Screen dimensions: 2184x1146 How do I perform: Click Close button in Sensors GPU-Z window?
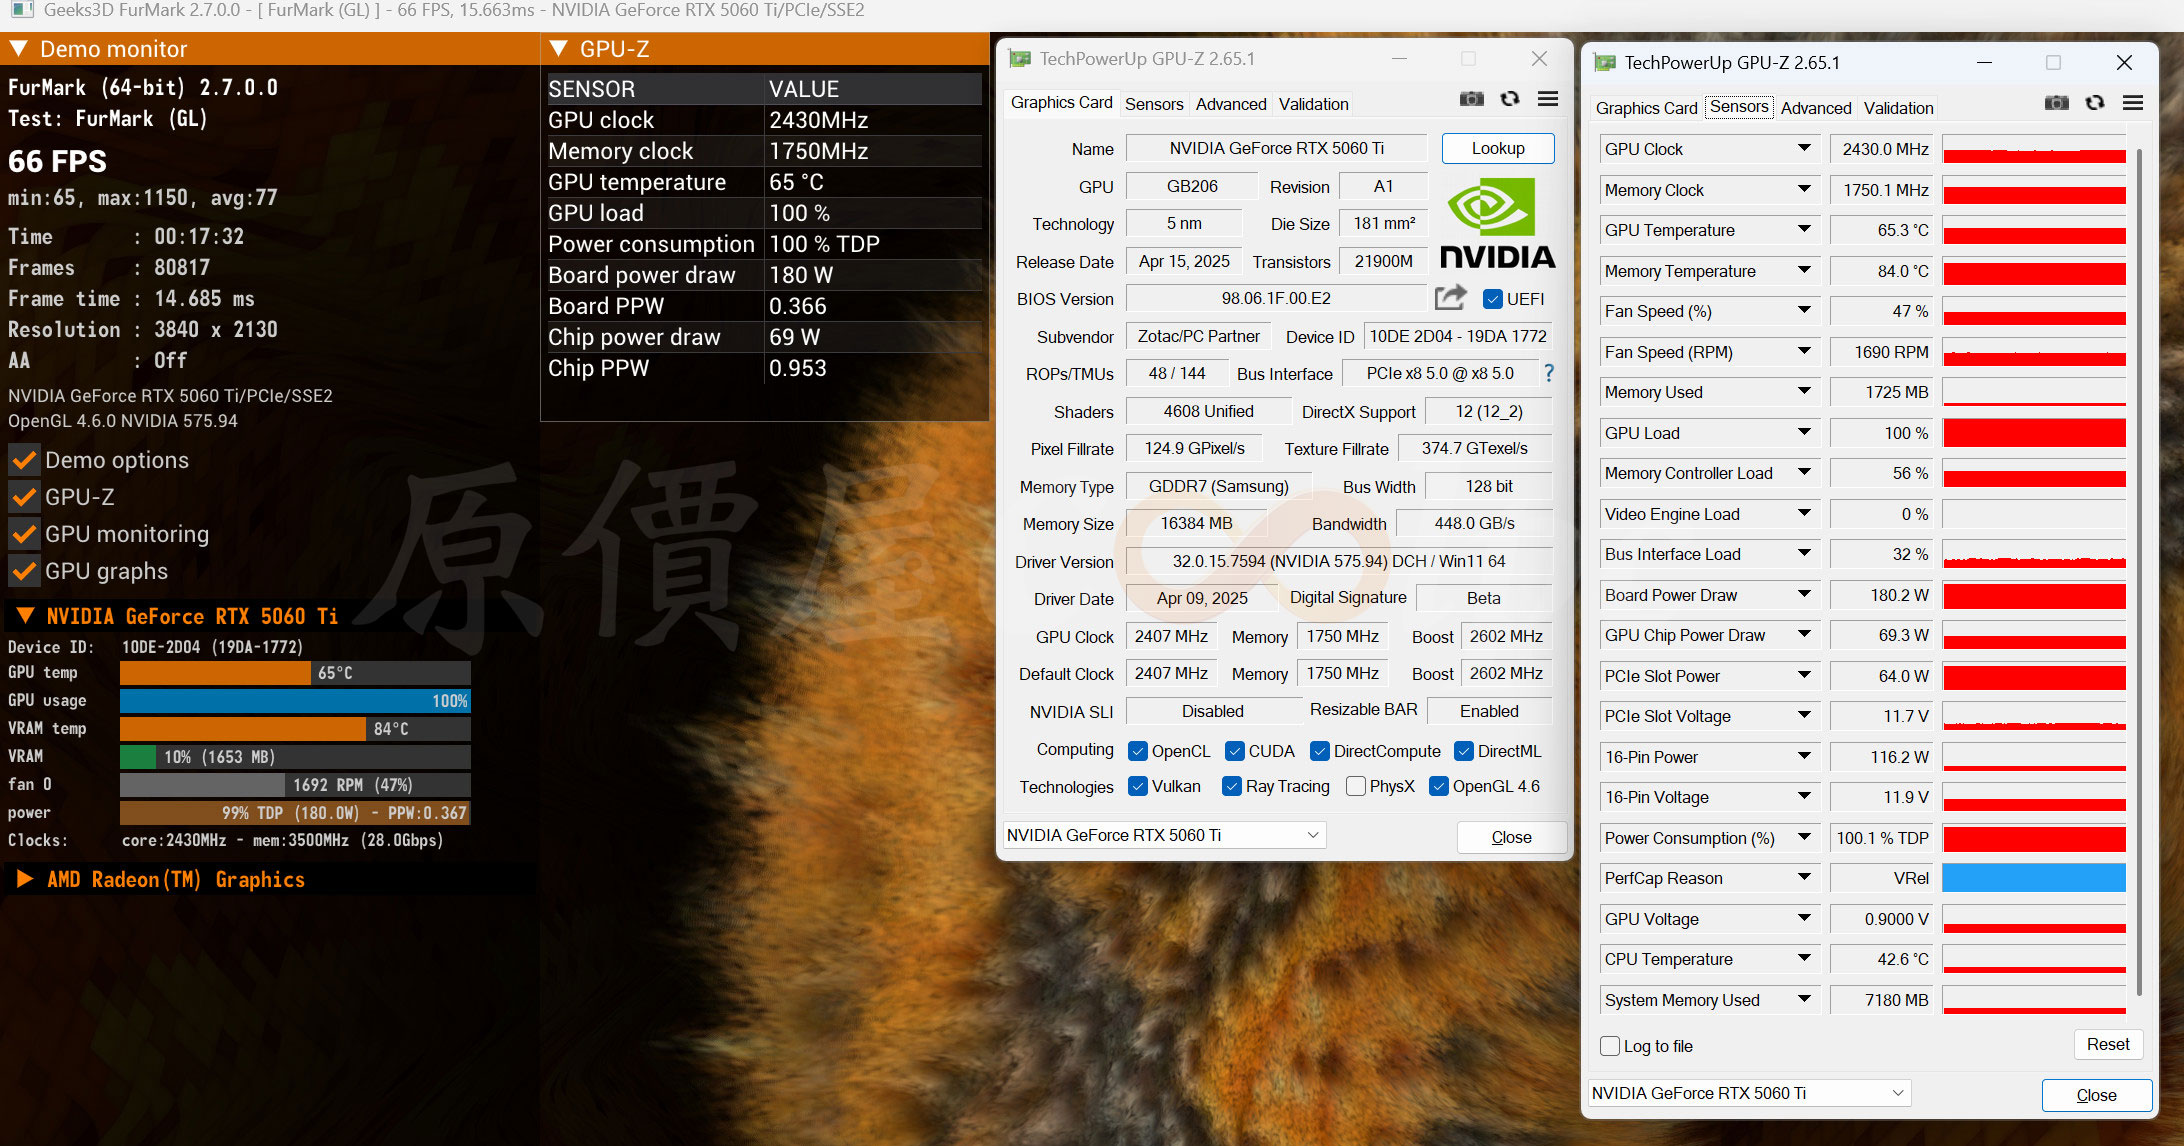2096,1095
